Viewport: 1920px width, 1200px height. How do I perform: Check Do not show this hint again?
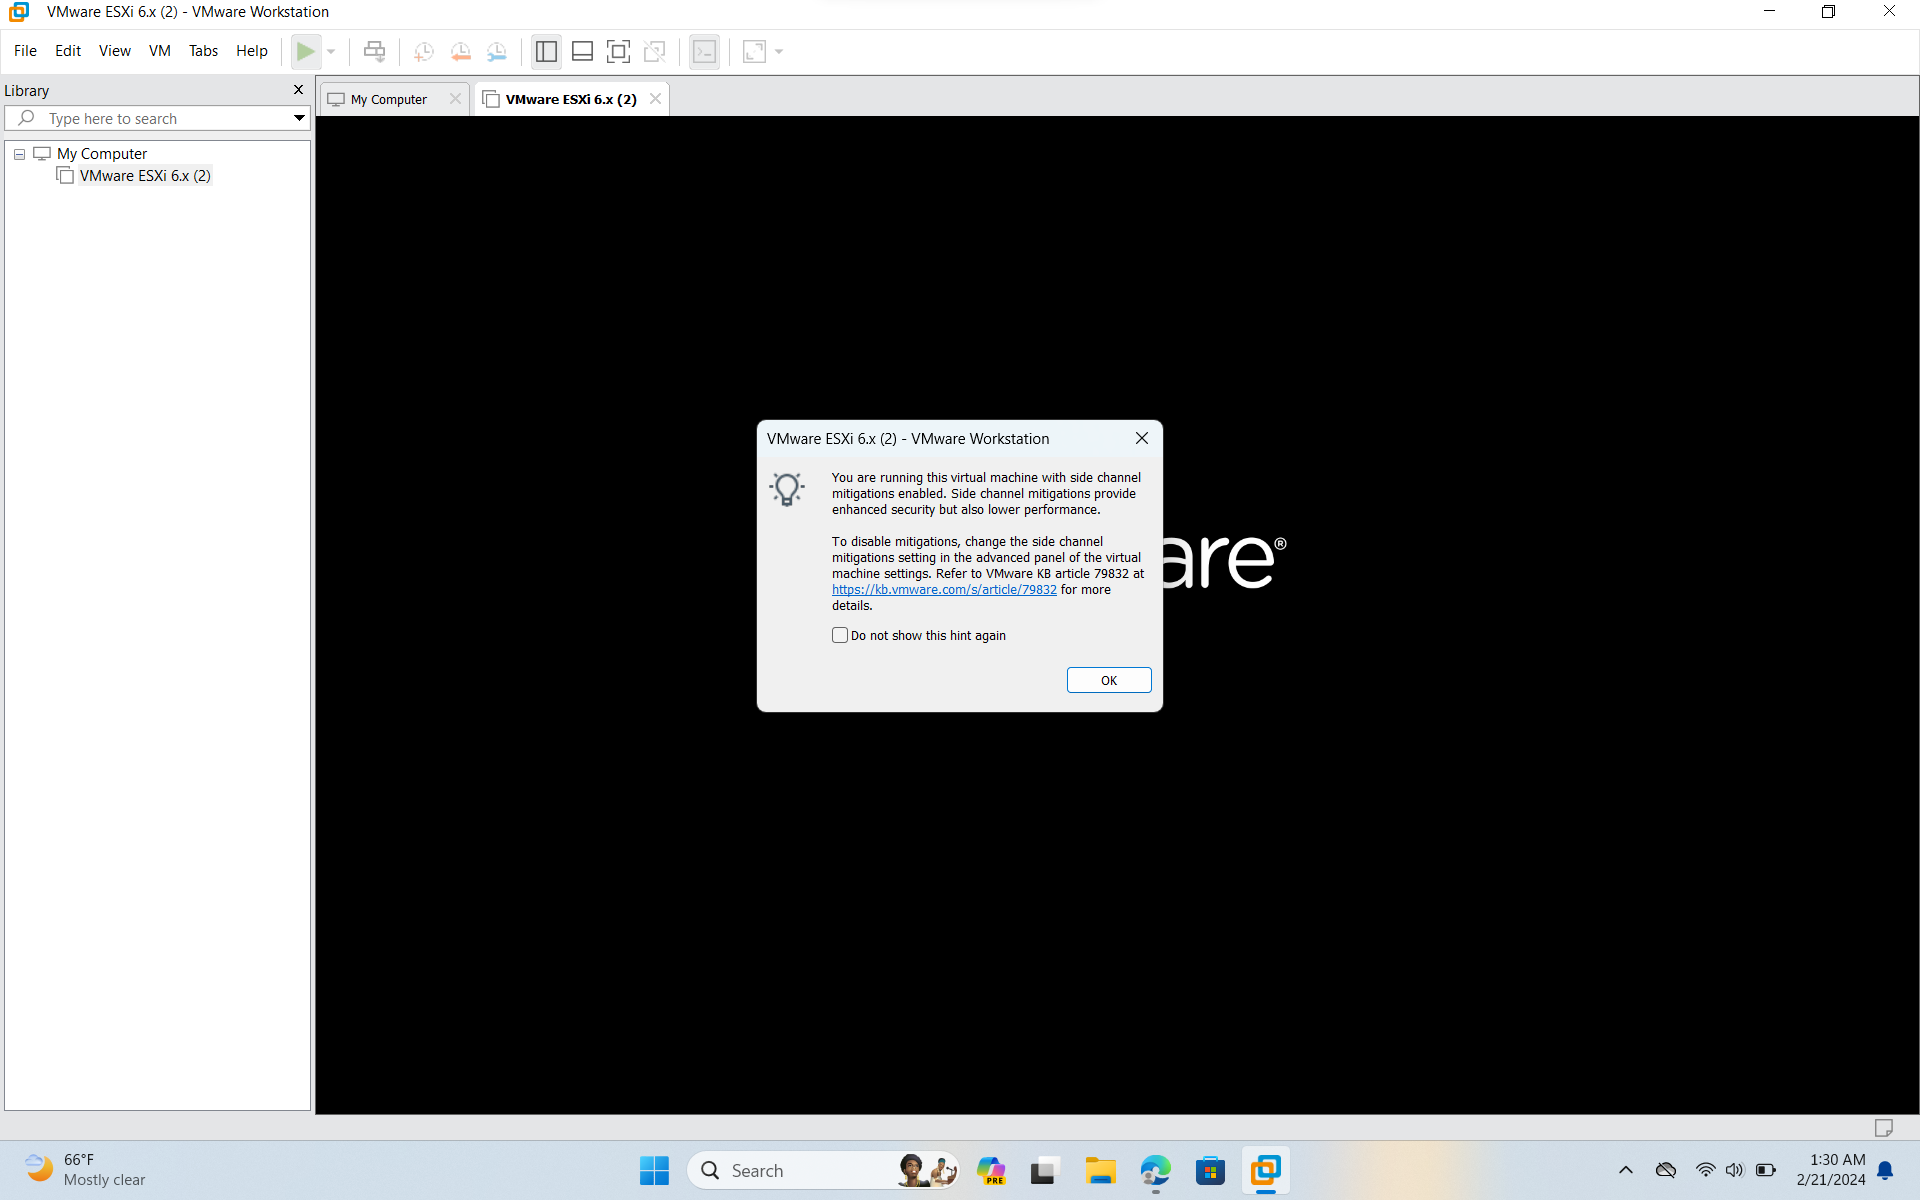pyautogui.click(x=840, y=635)
